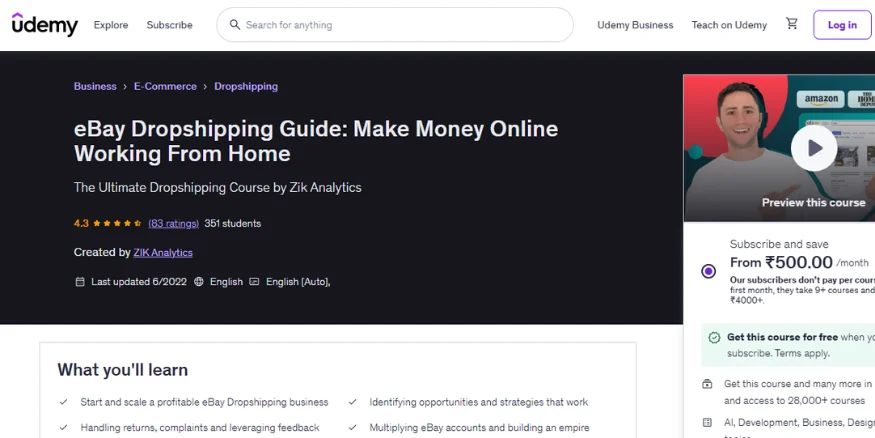
Task: Open the ZIK Analytics creator link
Action: [163, 252]
